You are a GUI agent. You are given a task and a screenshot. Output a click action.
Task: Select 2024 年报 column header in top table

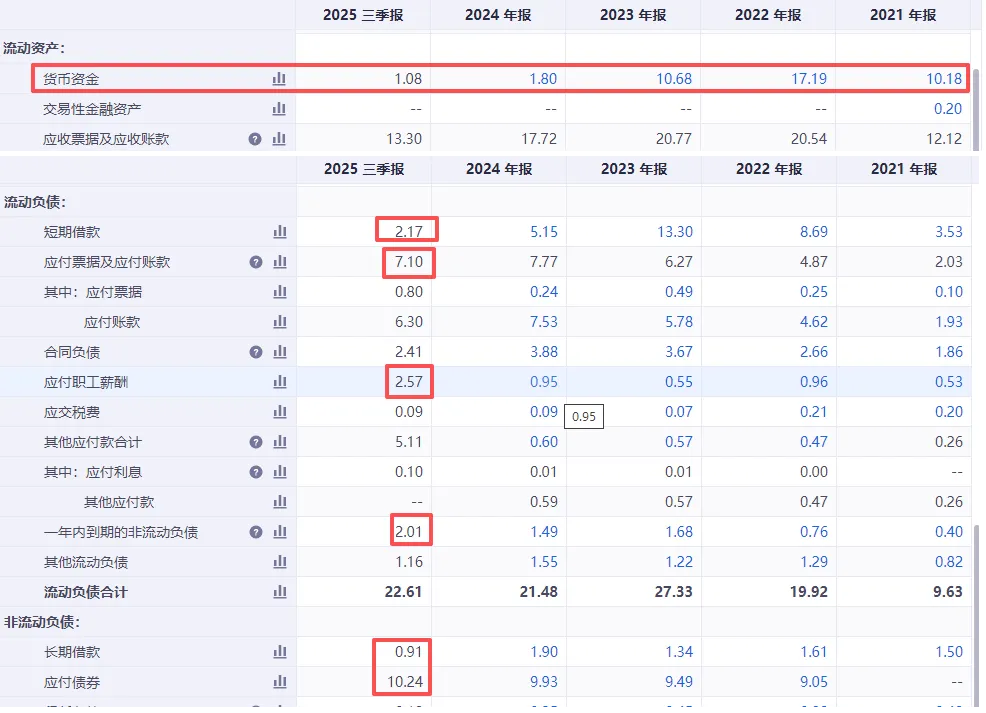coord(498,15)
